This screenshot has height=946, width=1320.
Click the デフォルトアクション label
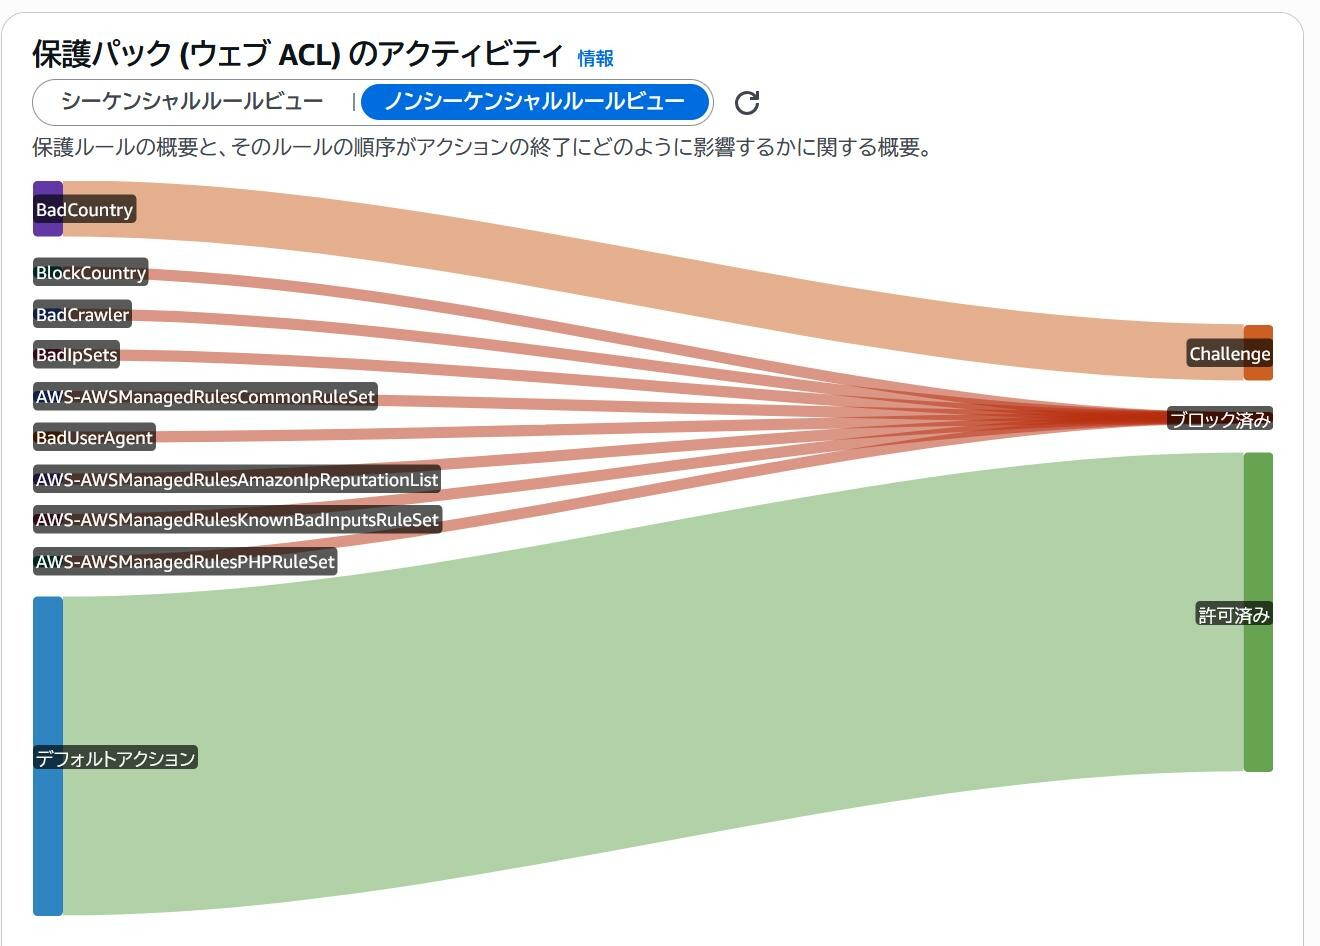coord(116,758)
